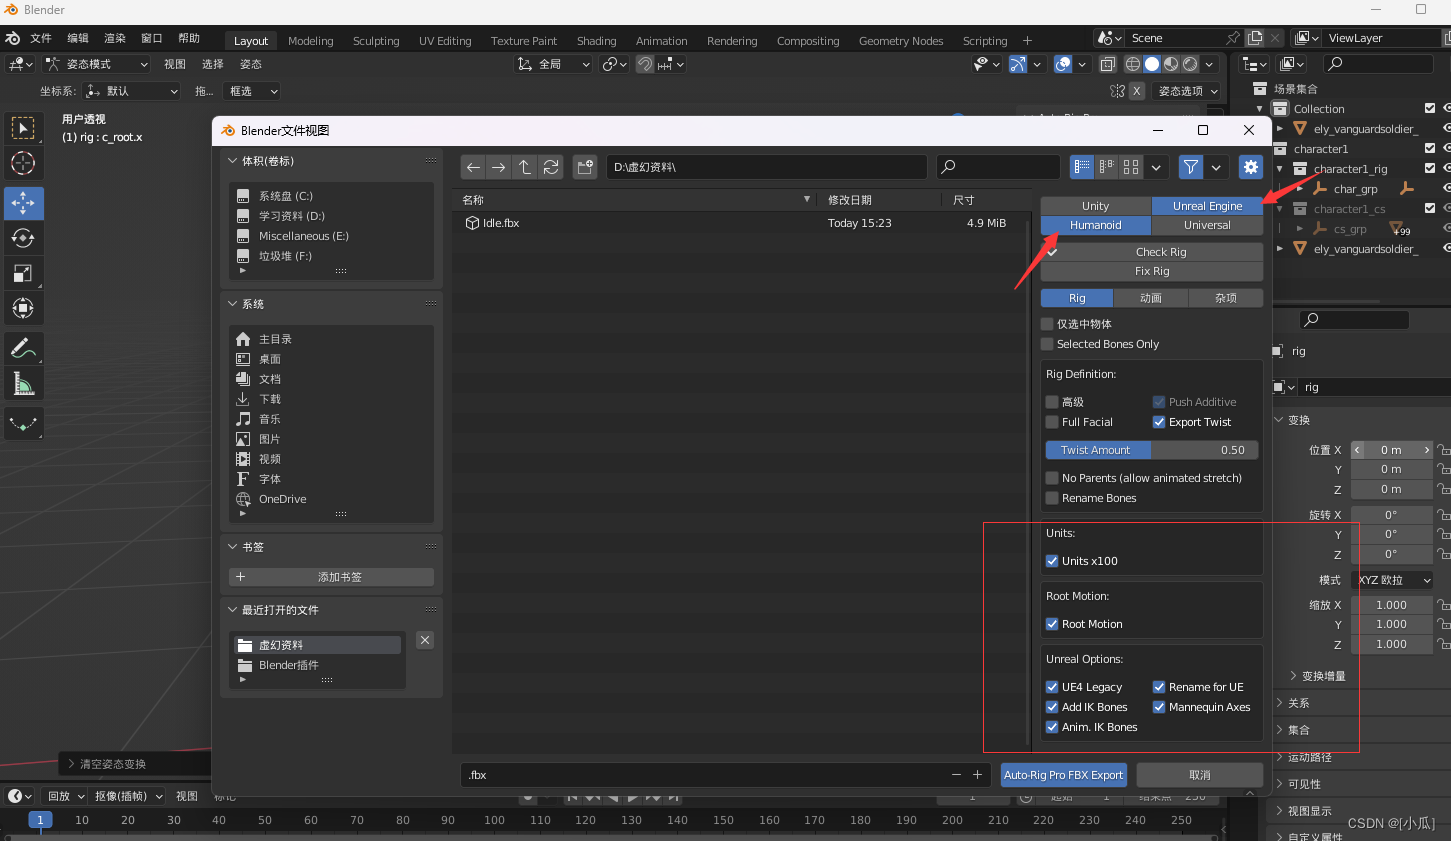Screen dimensions: 1451x841
Task: Select the Cursor tool in left toolbar
Action: tap(23, 163)
